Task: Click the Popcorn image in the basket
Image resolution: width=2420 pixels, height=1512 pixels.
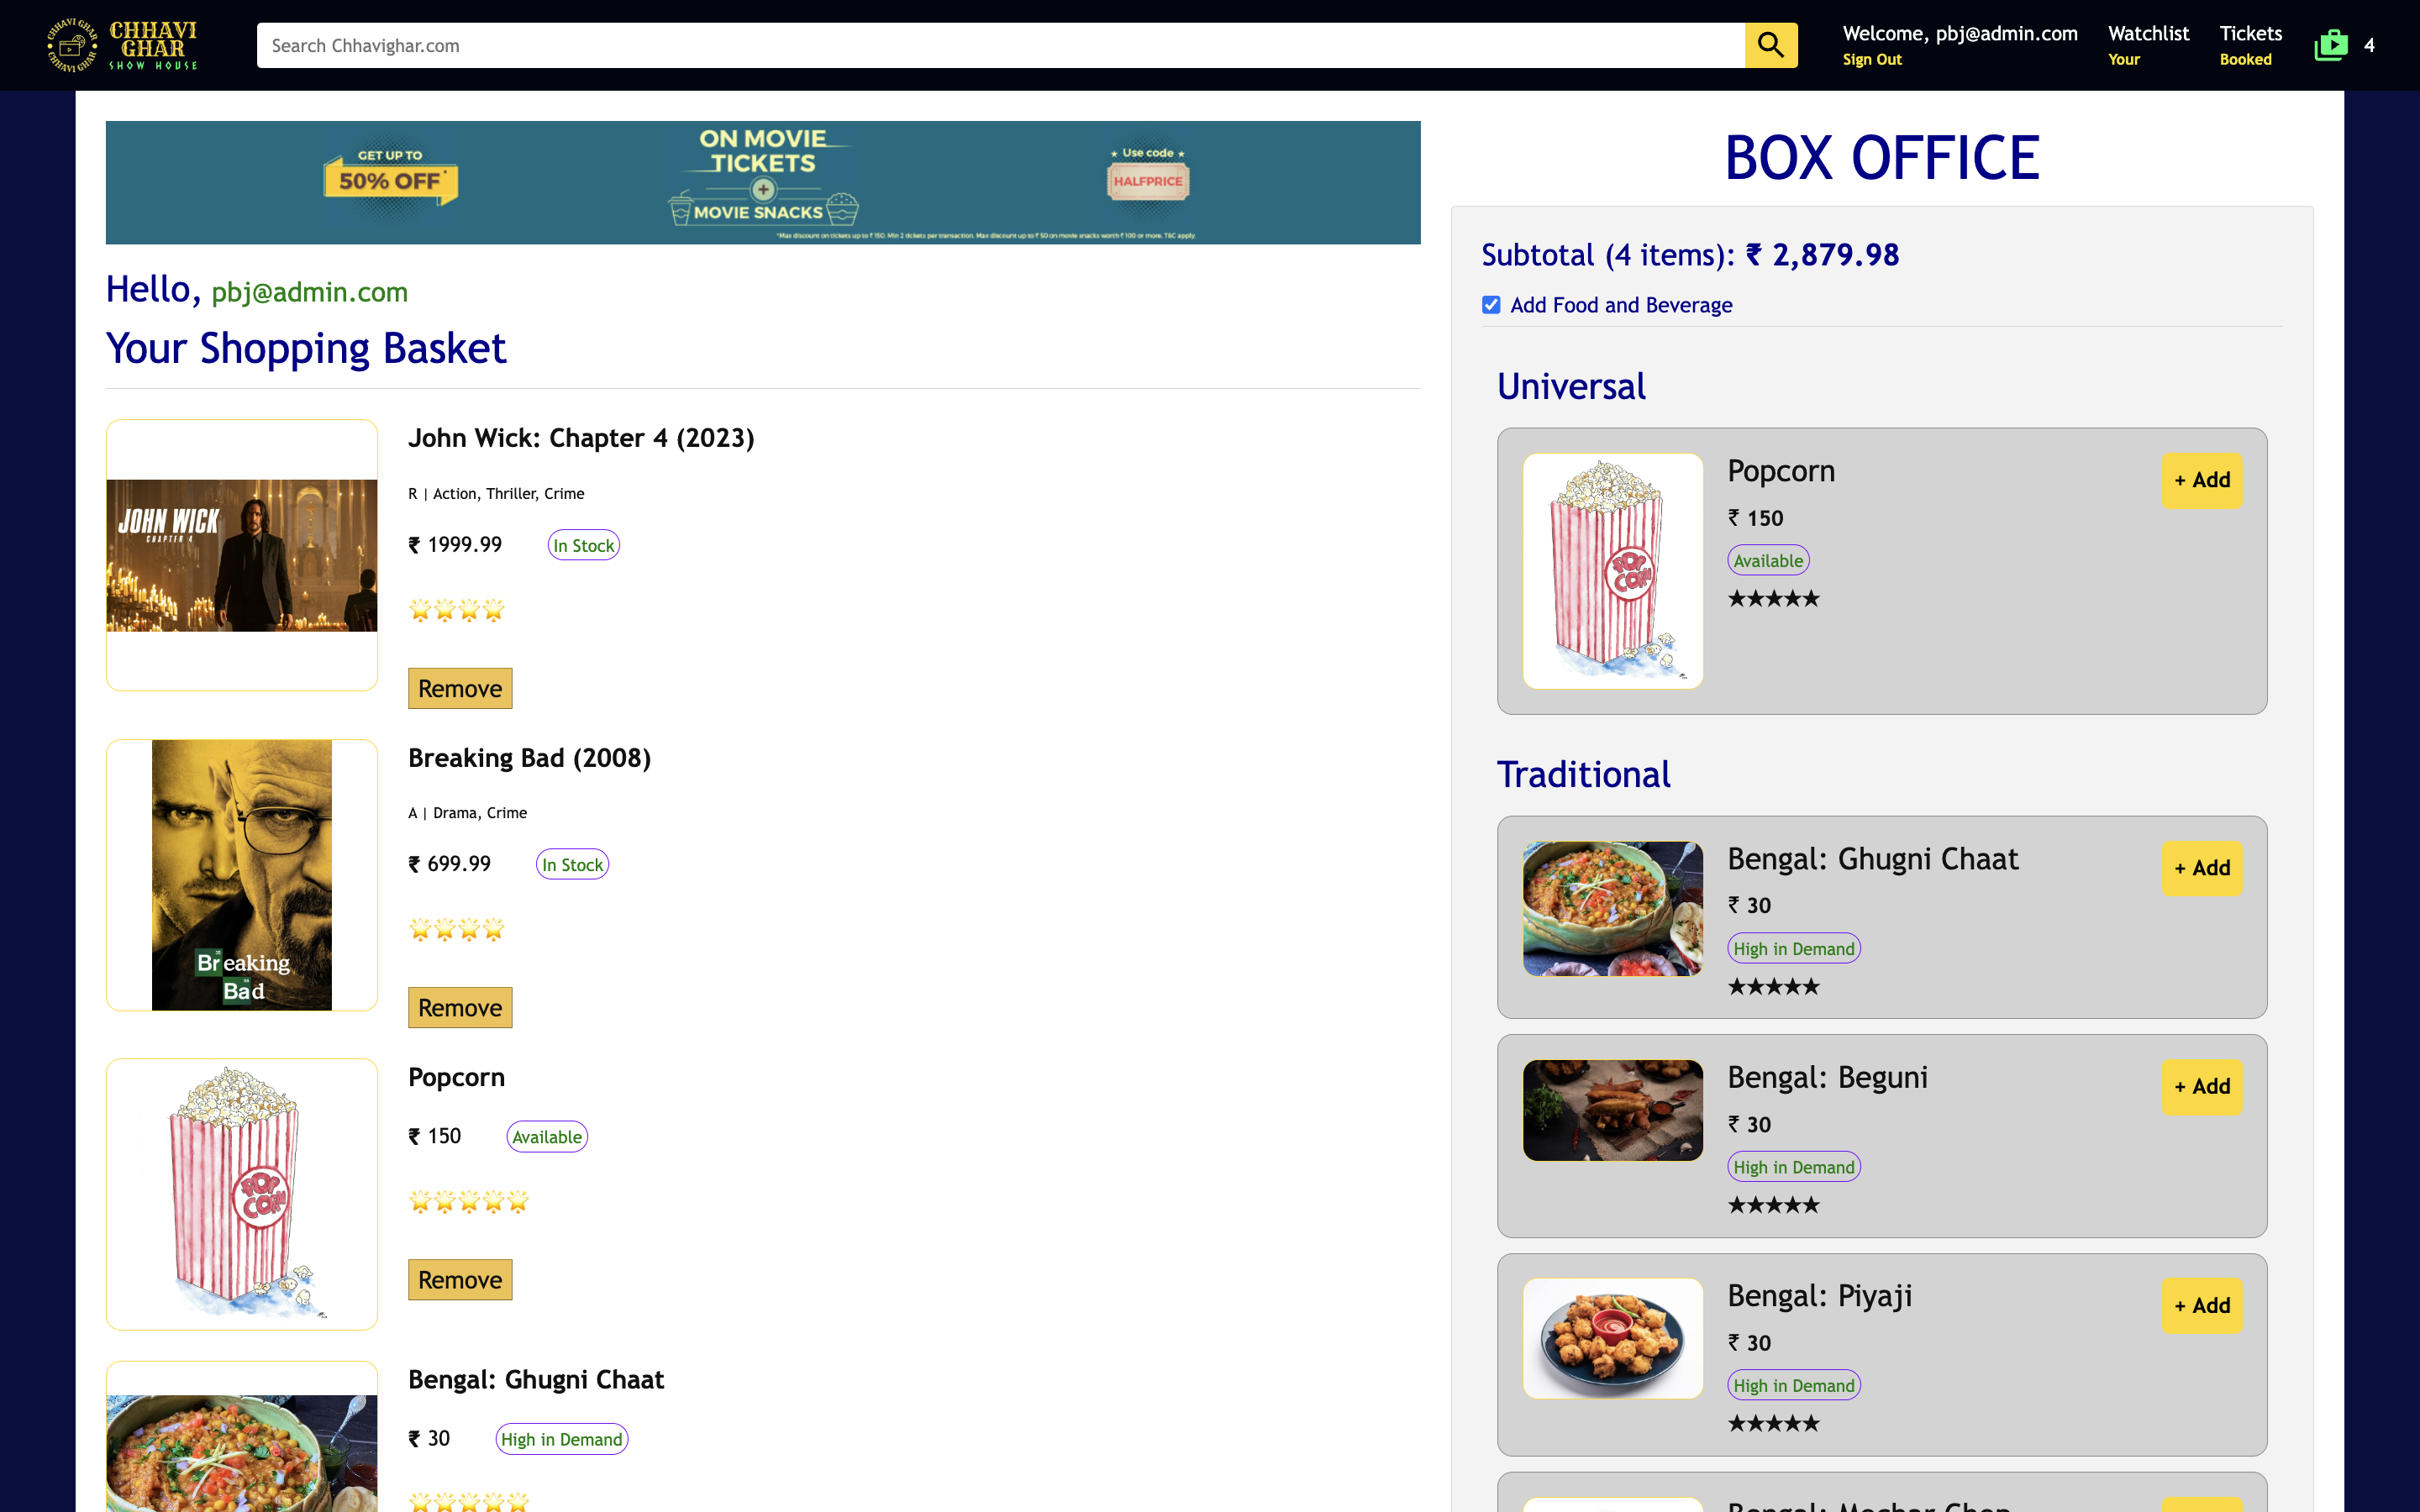Action: [x=241, y=1194]
